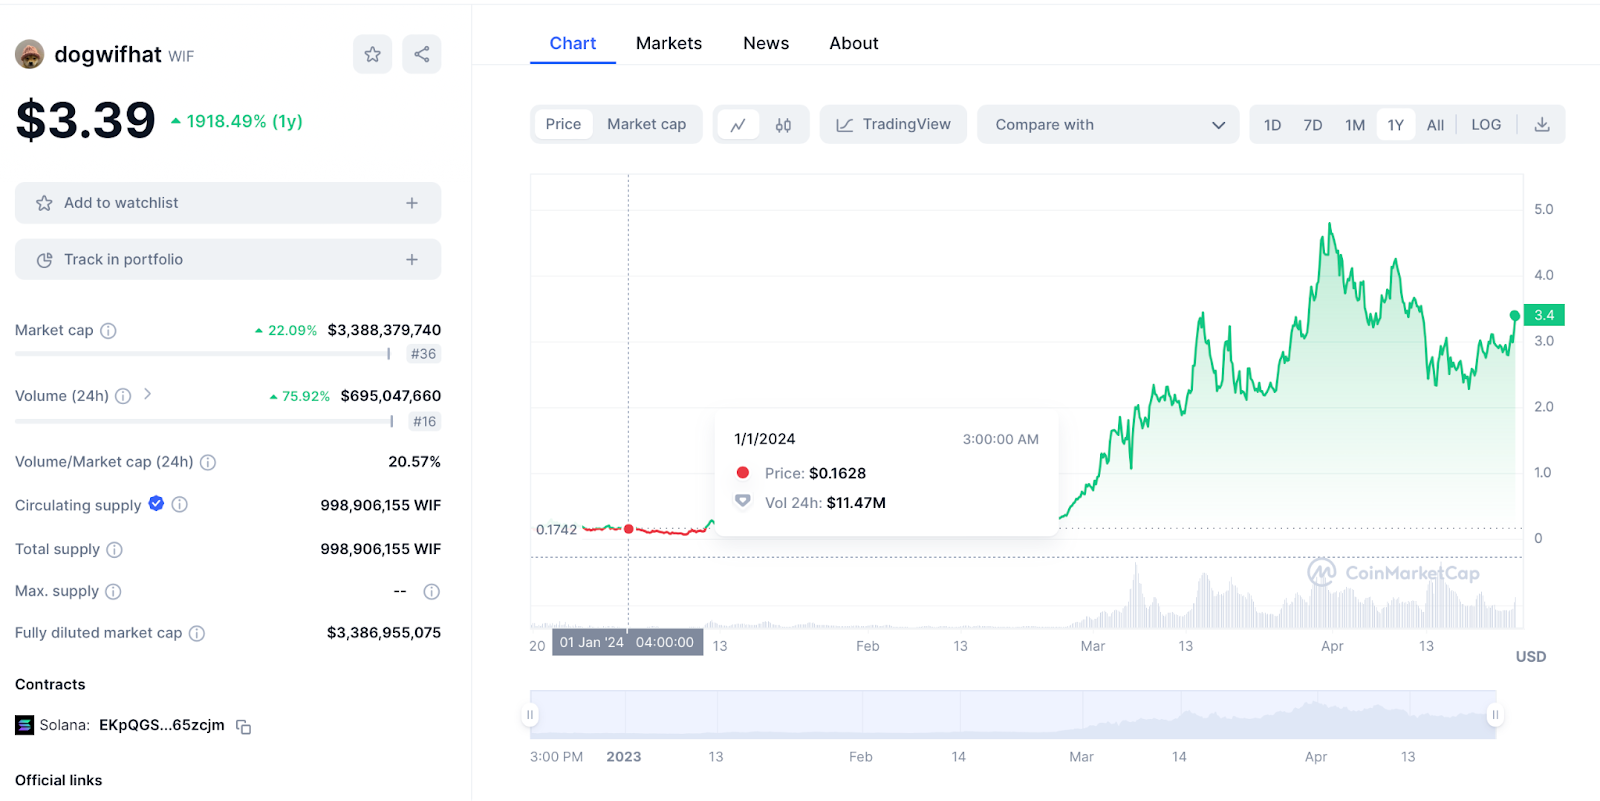Click the verified badge on Circulating supply
The image size is (1600, 801).
click(156, 504)
